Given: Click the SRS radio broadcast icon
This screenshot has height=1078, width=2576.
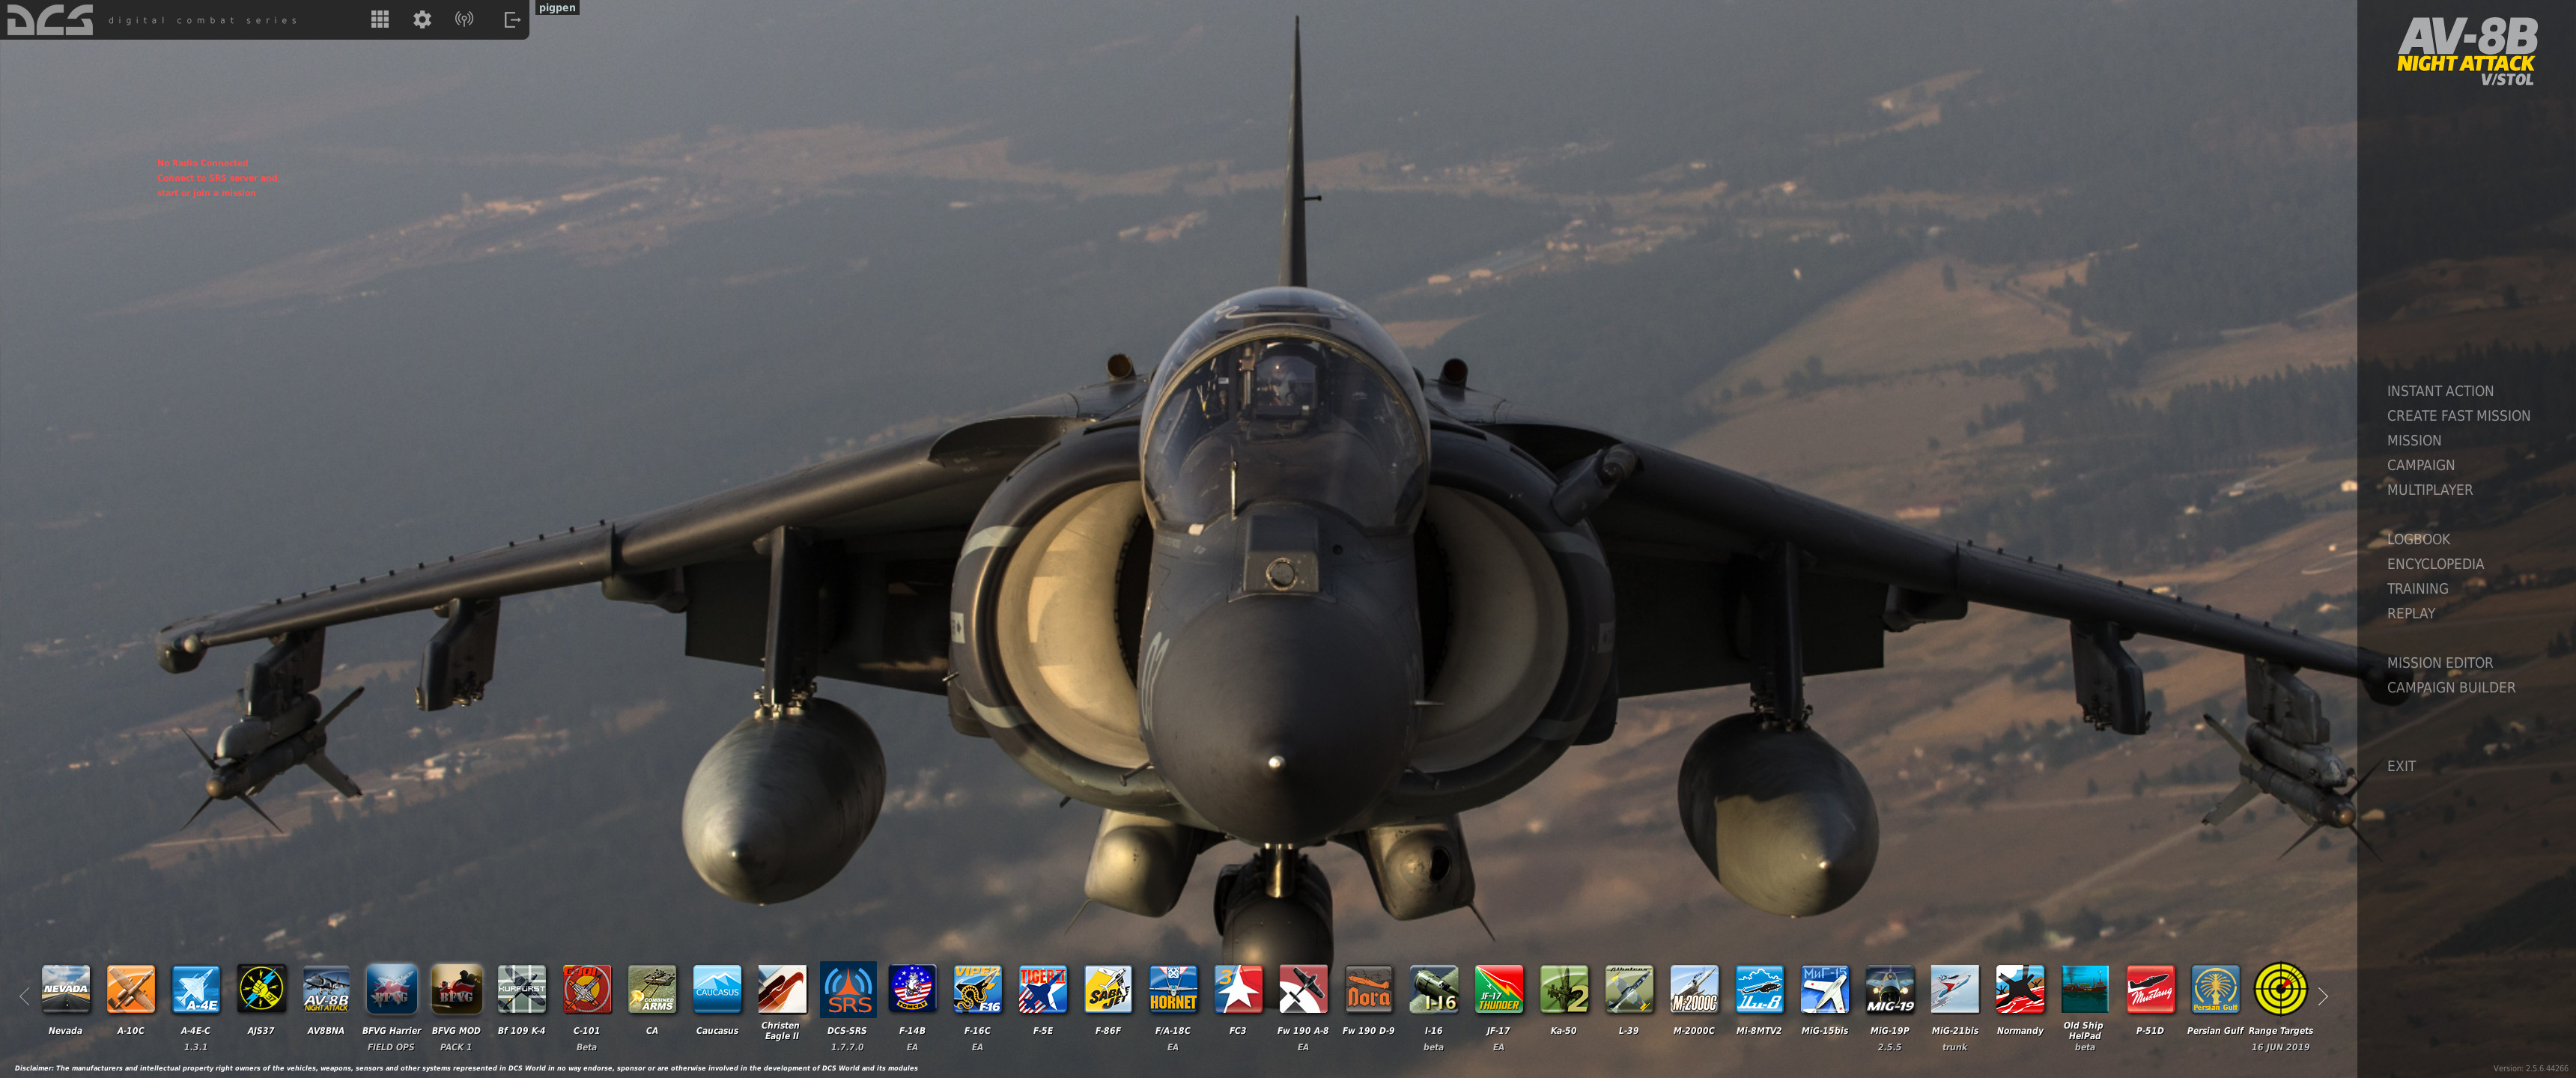Looking at the screenshot, I should 464,19.
